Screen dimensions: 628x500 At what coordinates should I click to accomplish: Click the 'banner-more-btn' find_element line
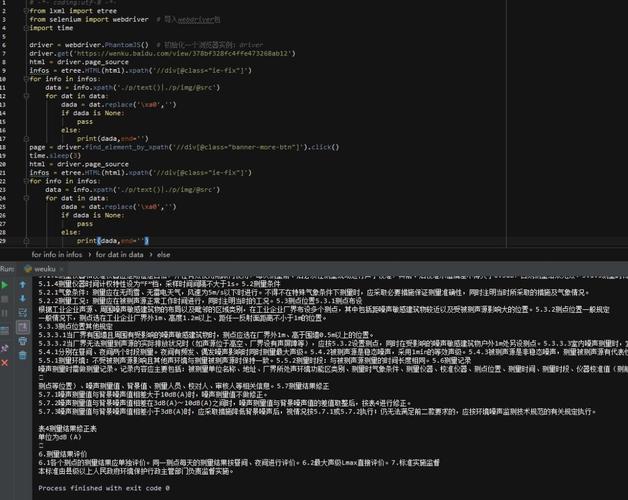click(184, 147)
